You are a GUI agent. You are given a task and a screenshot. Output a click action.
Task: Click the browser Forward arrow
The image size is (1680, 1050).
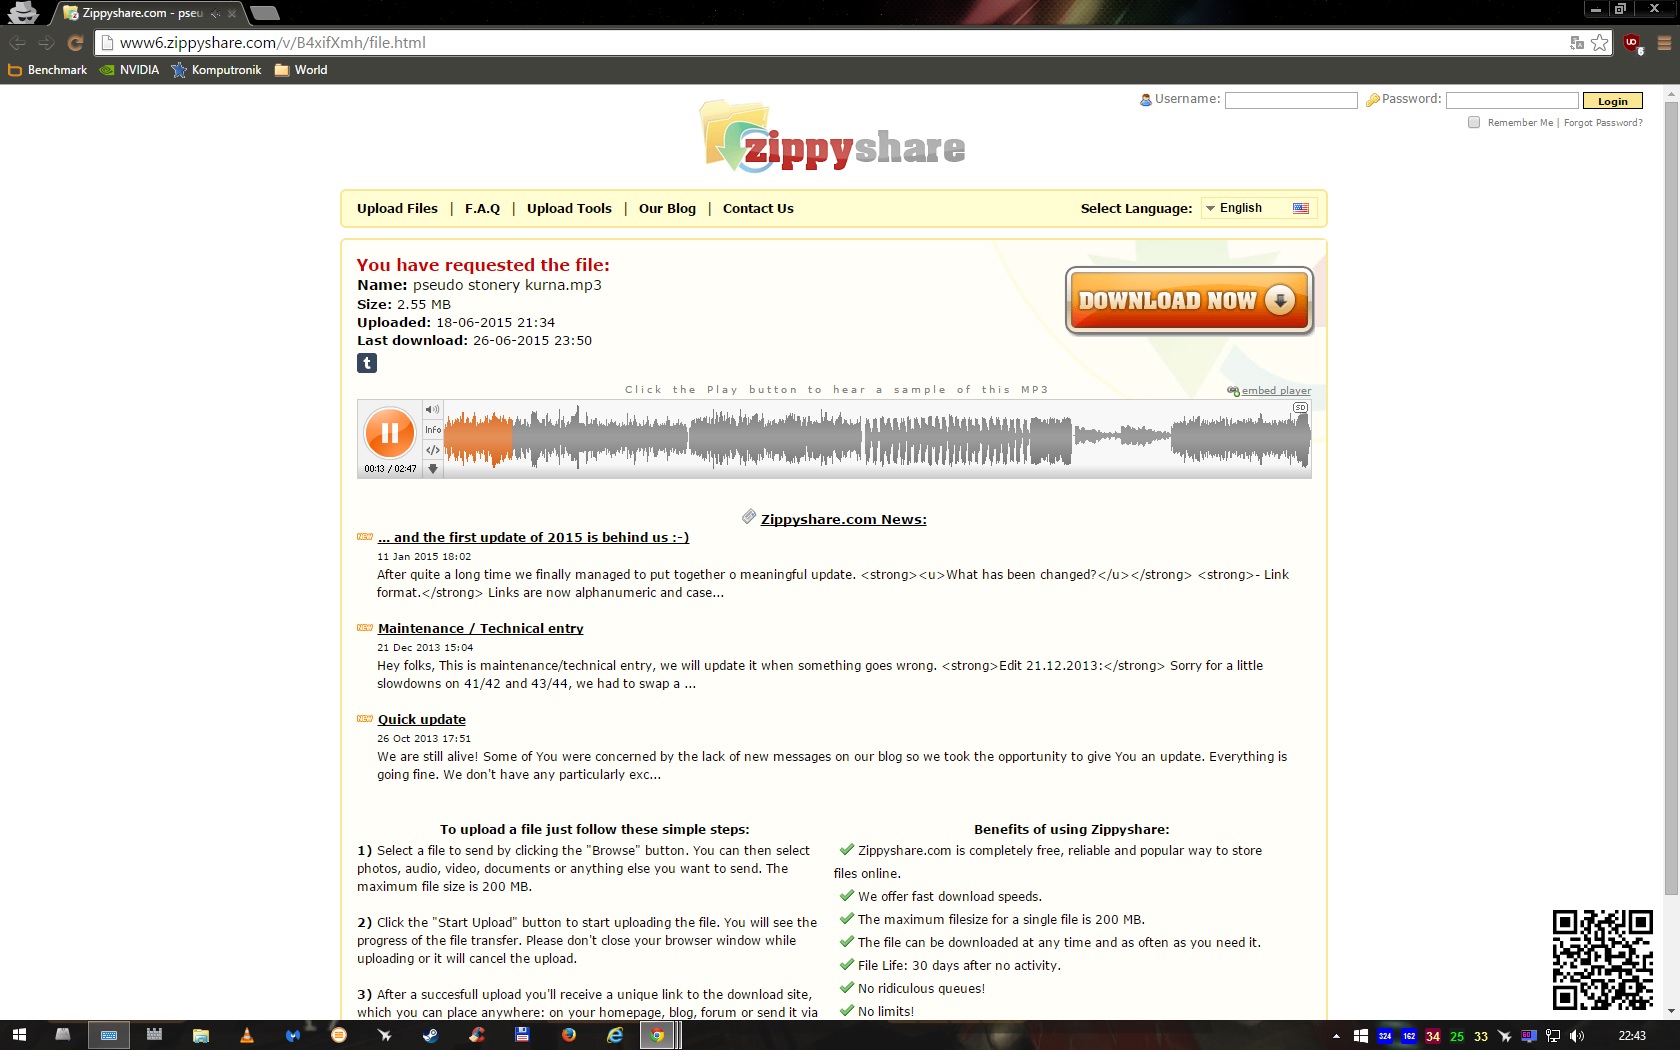[x=46, y=43]
